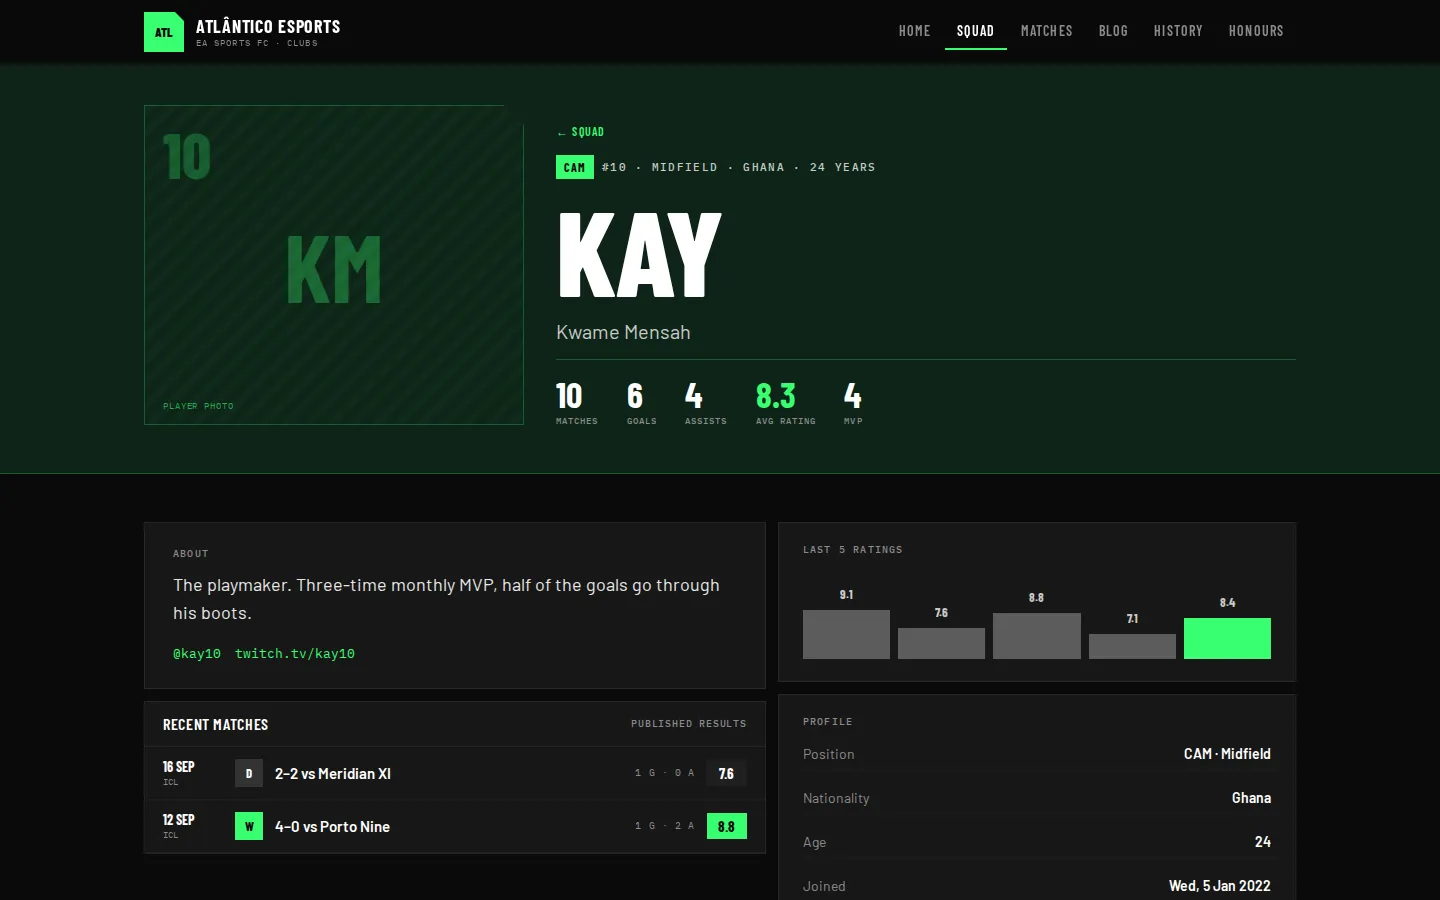Image resolution: width=1440 pixels, height=900 pixels.
Task: Click the 12 SEP match date
Action: pos(179,820)
